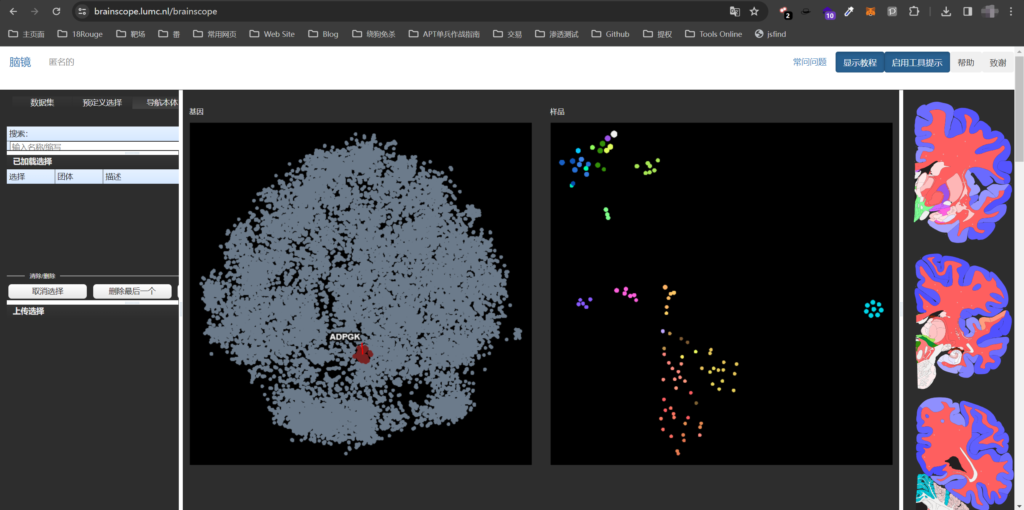1024x510 pixels.
Task: Expand the 上传选择 section header
Action: click(x=93, y=311)
